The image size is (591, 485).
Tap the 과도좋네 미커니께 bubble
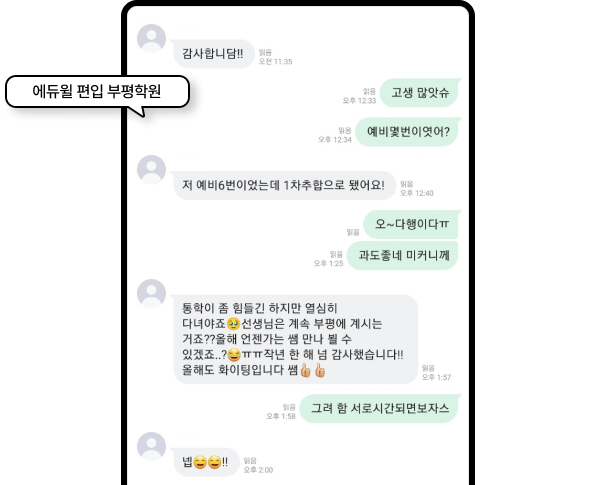(x=403, y=256)
